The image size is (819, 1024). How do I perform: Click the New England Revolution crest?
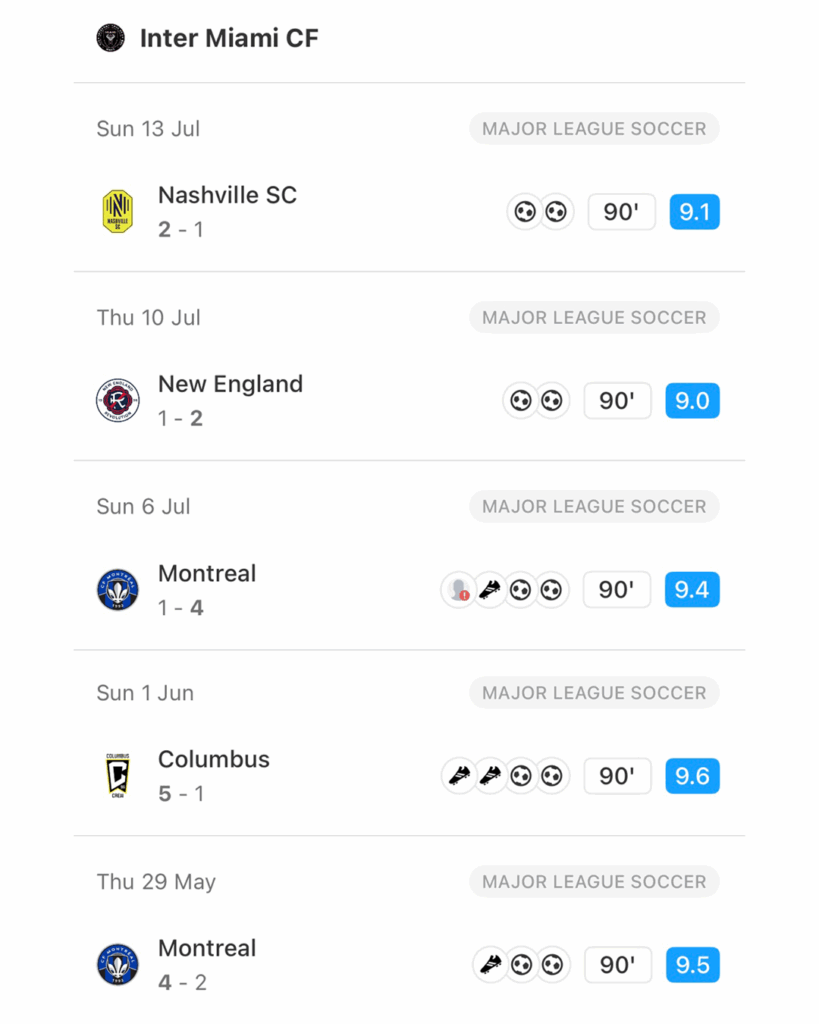click(118, 400)
